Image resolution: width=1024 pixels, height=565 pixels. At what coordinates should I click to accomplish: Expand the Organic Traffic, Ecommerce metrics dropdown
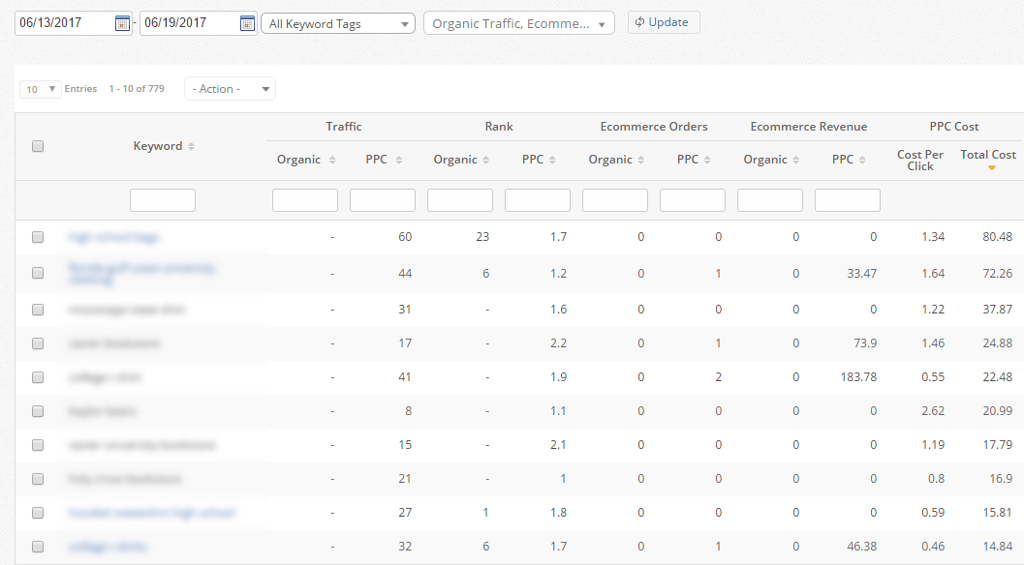click(519, 24)
